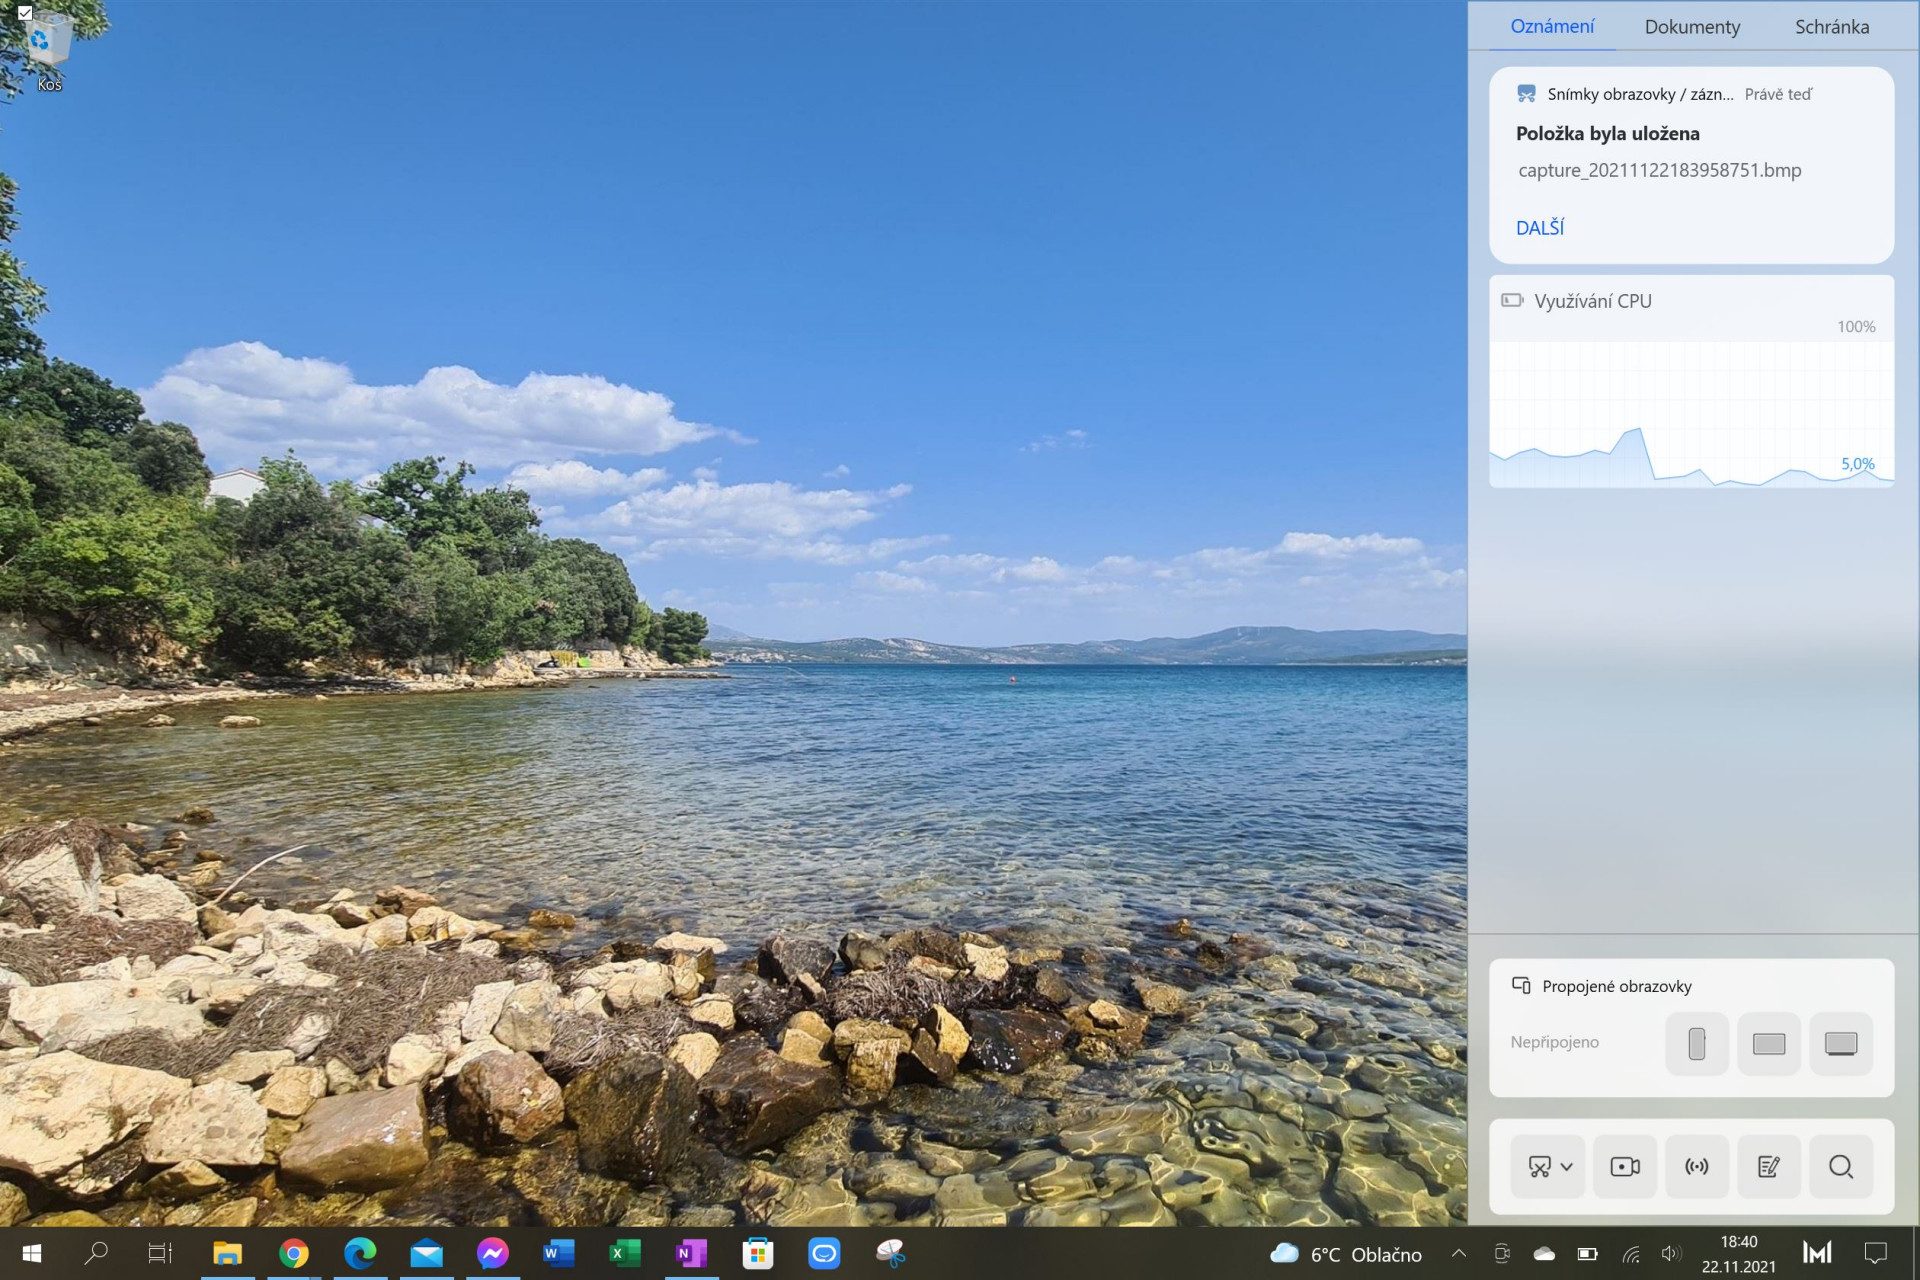The height and width of the screenshot is (1280, 1920).
Task: Show hidden tray icons chevron
Action: (x=1459, y=1253)
